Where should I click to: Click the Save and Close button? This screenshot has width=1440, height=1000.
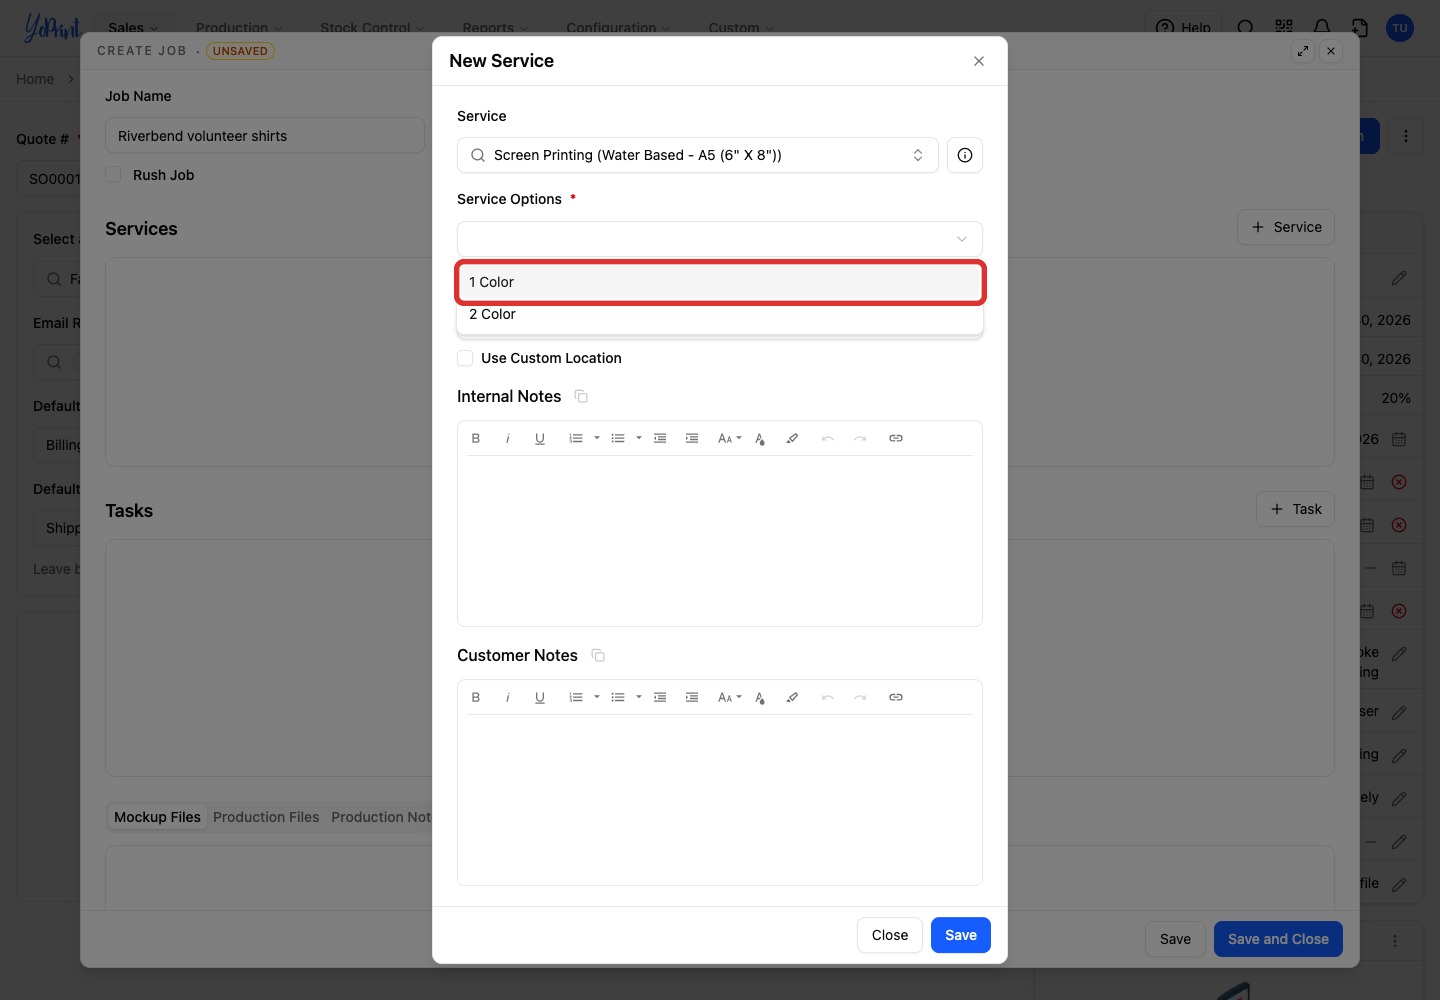coord(1278,939)
